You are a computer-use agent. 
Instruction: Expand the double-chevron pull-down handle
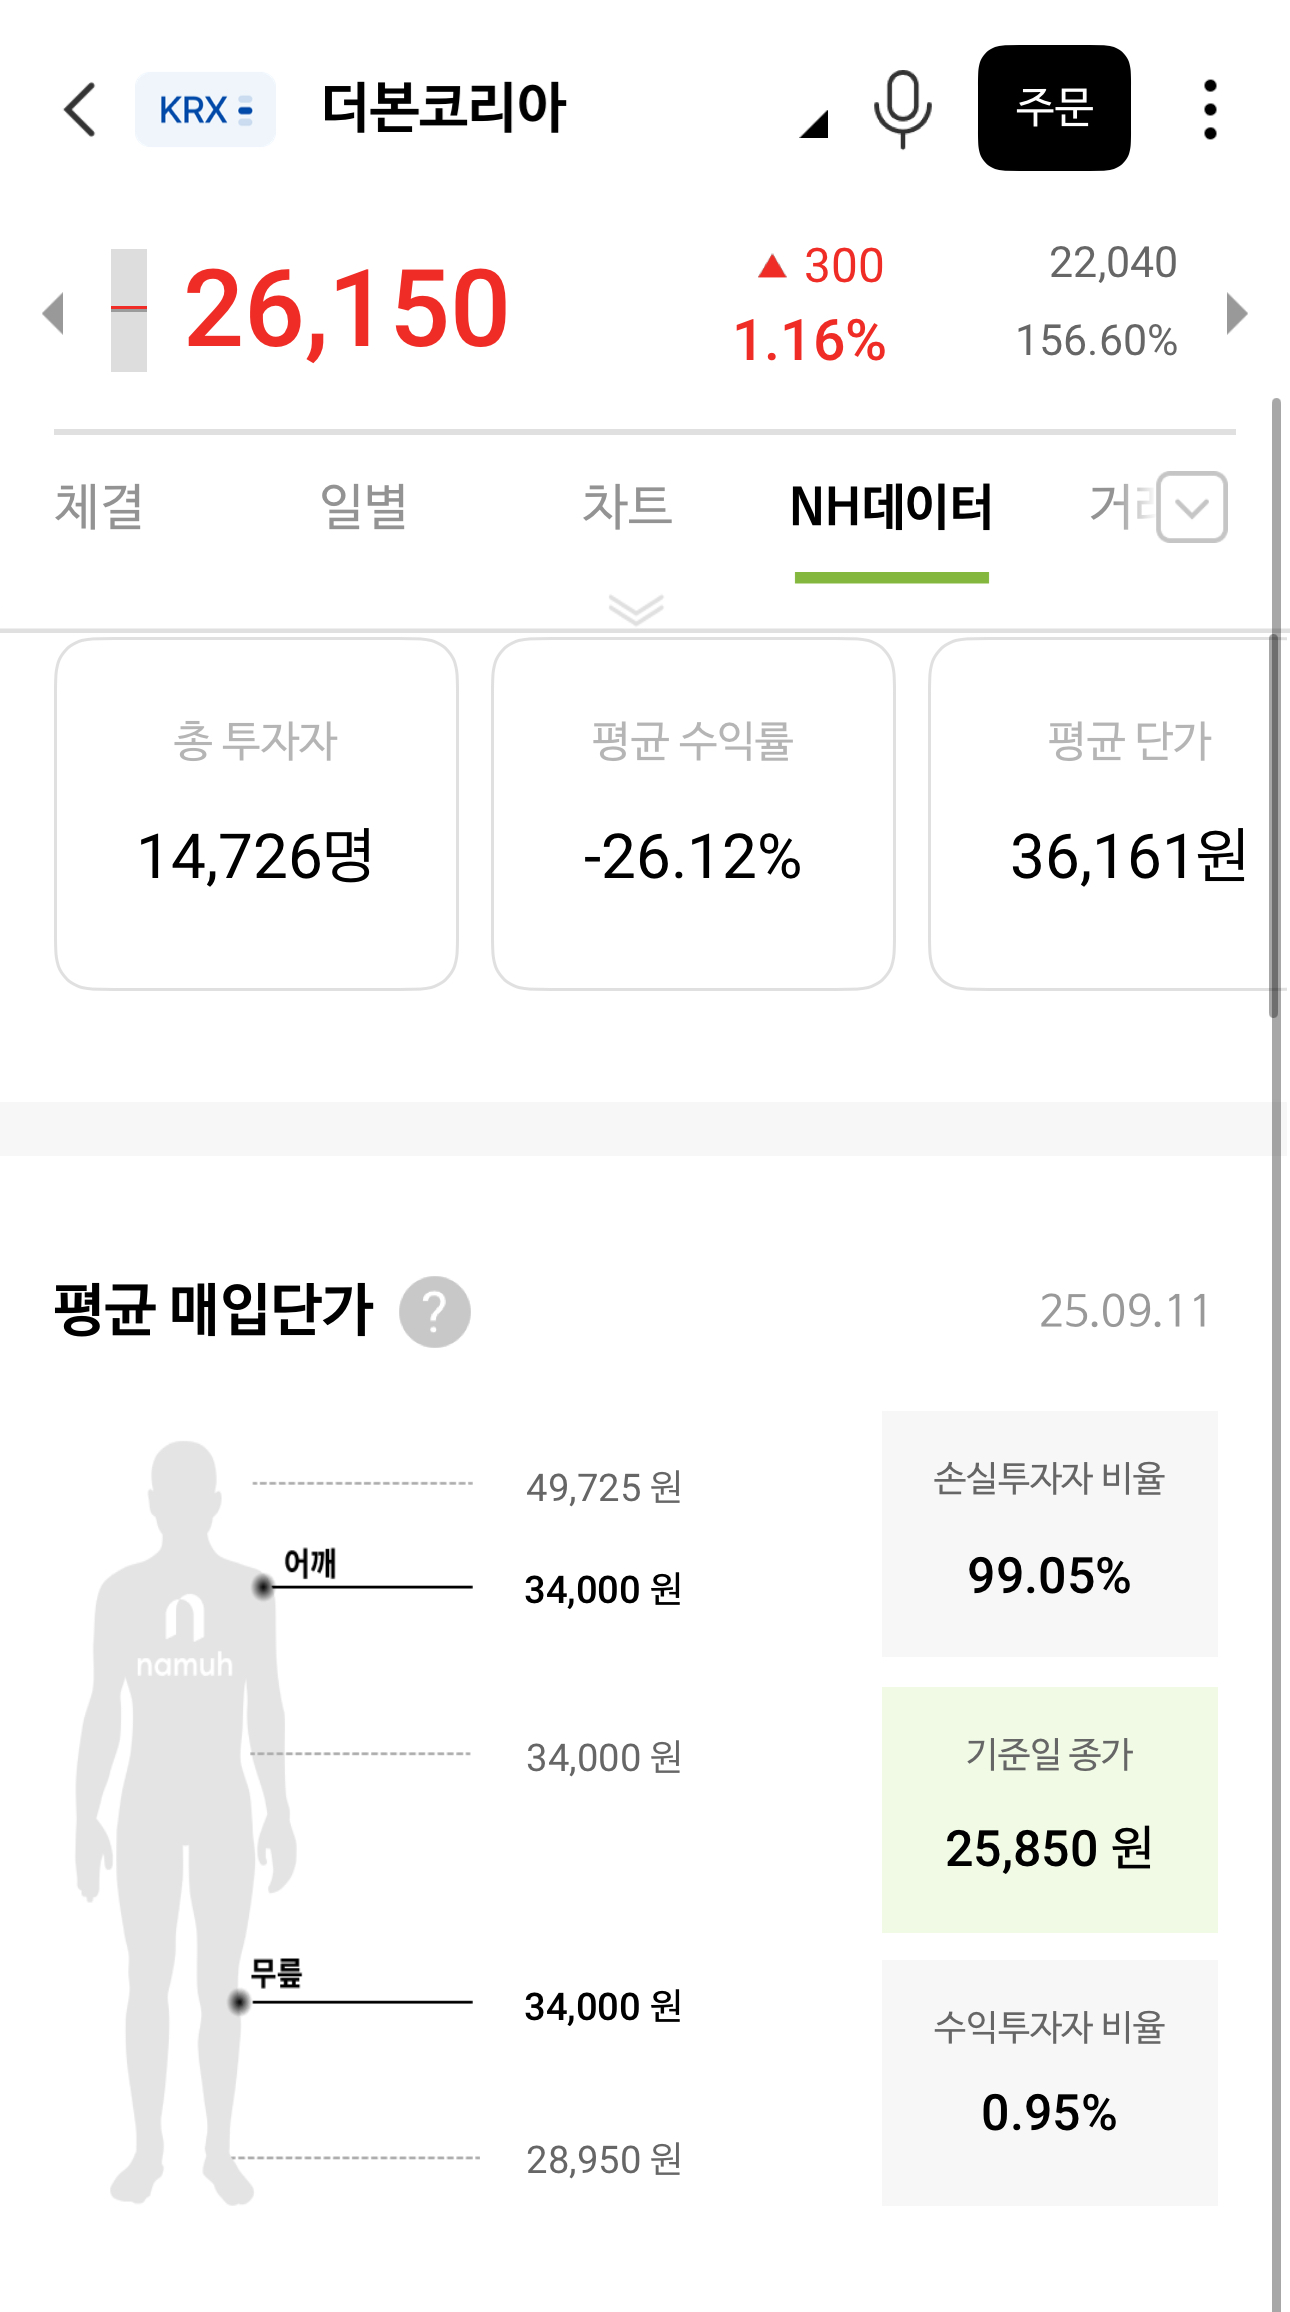pos(636,608)
